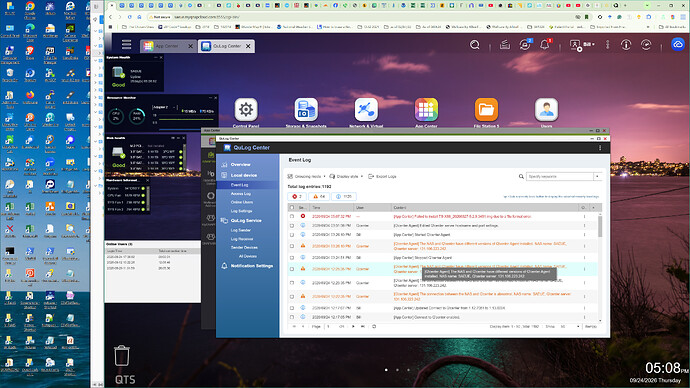Screen dimensions: 690x388
Task: Open row options for 'Started Qcenter Agent' entry
Action: [584, 235]
